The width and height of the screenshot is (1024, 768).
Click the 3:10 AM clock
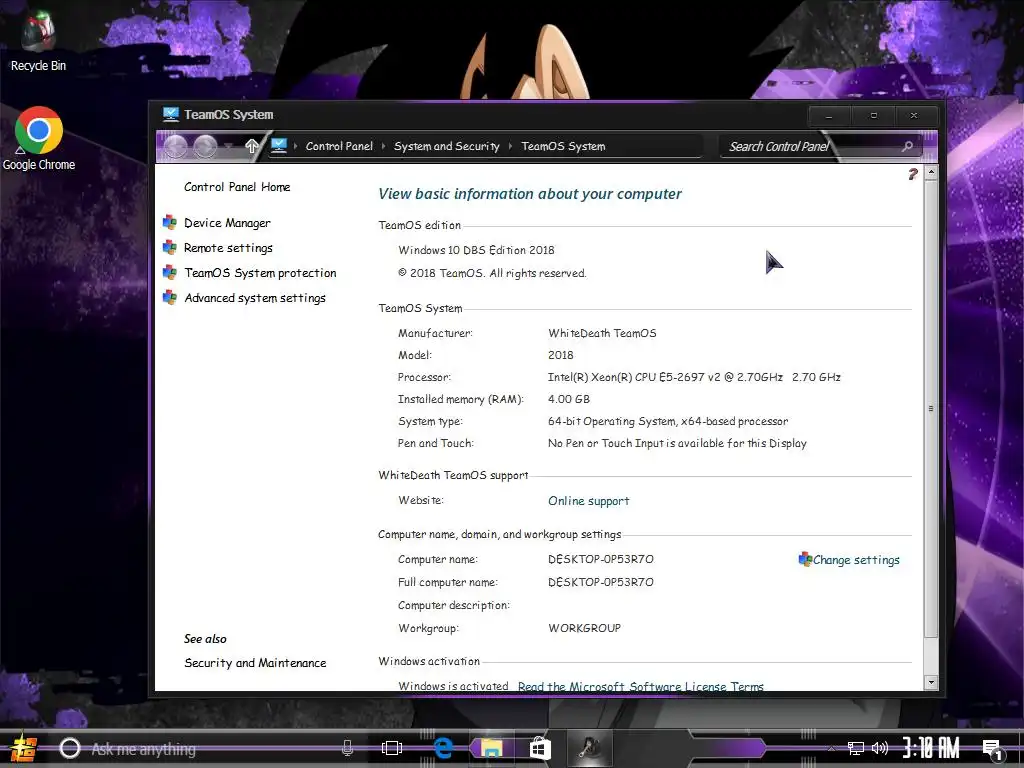tap(931, 748)
